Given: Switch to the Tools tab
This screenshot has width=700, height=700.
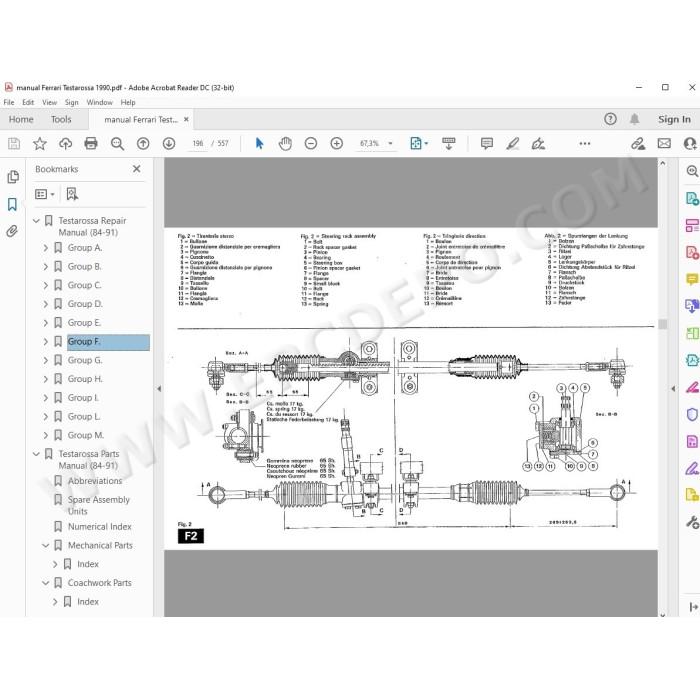Looking at the screenshot, I should click(61, 119).
